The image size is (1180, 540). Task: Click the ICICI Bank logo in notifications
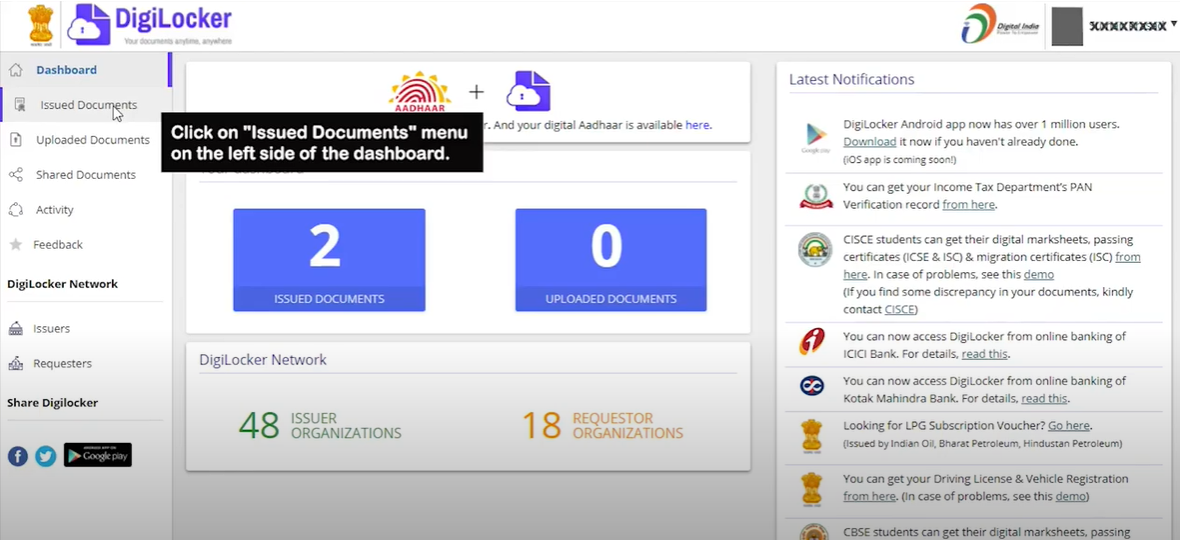(x=813, y=341)
